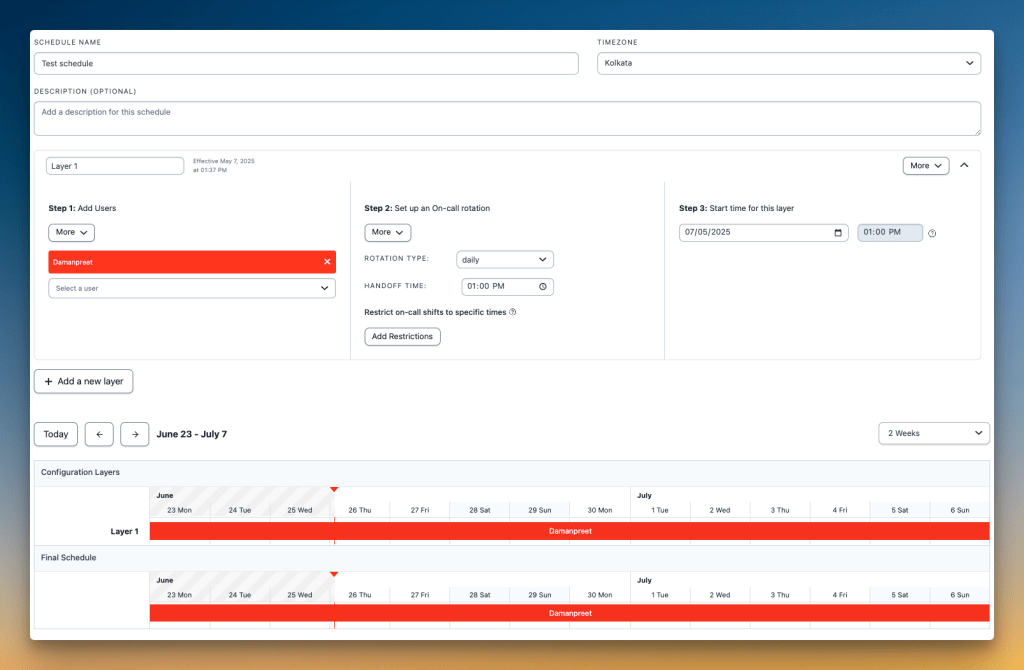The height and width of the screenshot is (670, 1024).
Task: Open the More menu in the Layer 1 header
Action: [925, 165]
